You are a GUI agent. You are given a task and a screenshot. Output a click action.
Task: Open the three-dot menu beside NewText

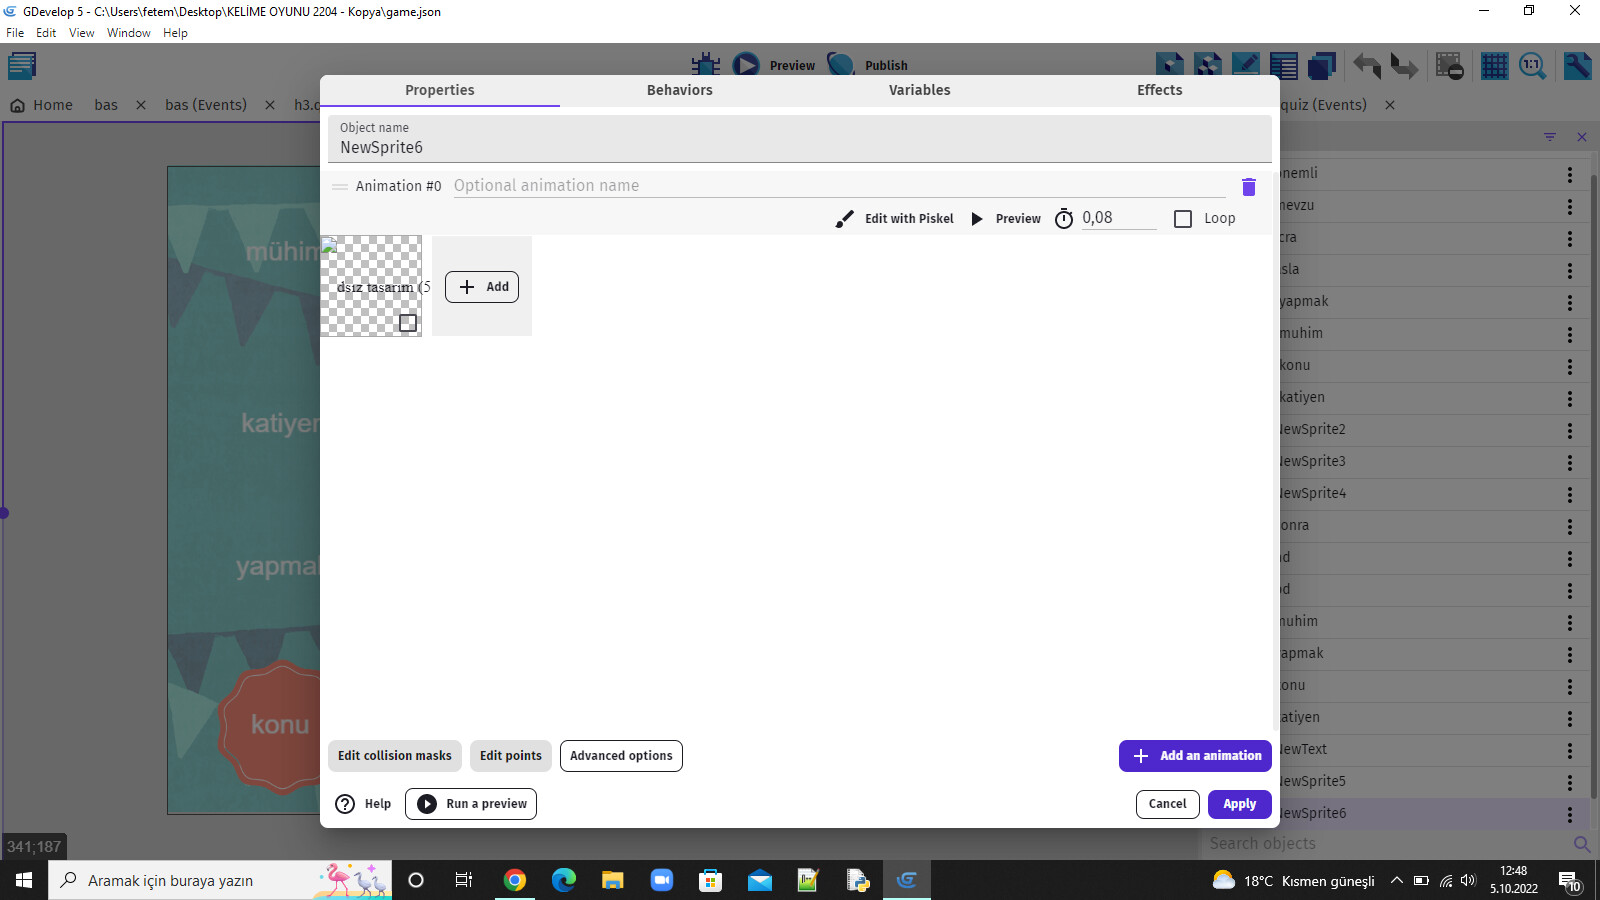[1568, 749]
